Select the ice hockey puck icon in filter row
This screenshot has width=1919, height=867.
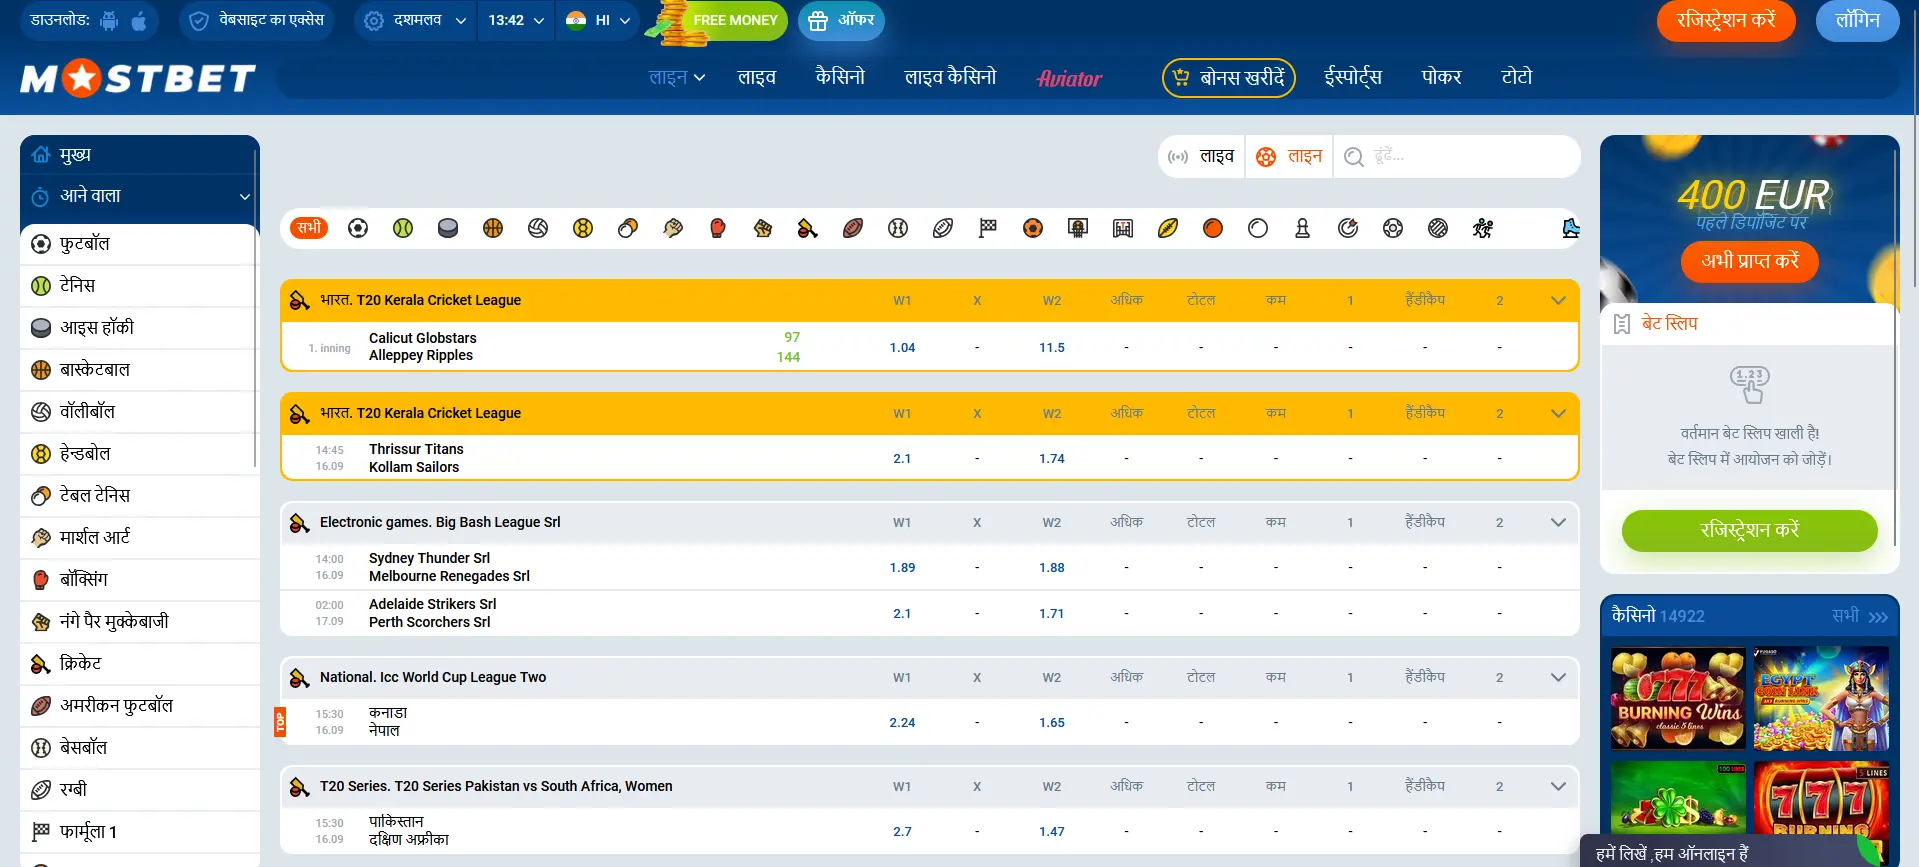[448, 228]
